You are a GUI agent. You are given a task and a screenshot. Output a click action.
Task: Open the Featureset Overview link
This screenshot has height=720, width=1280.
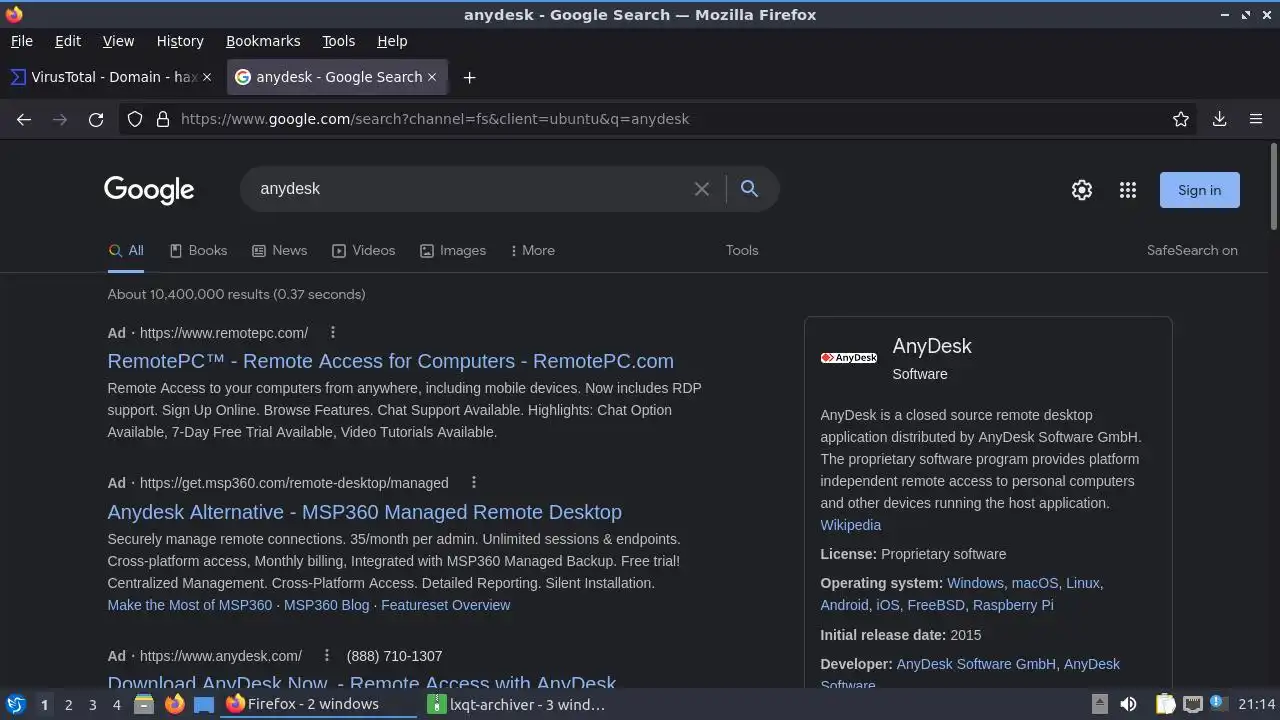(446, 605)
